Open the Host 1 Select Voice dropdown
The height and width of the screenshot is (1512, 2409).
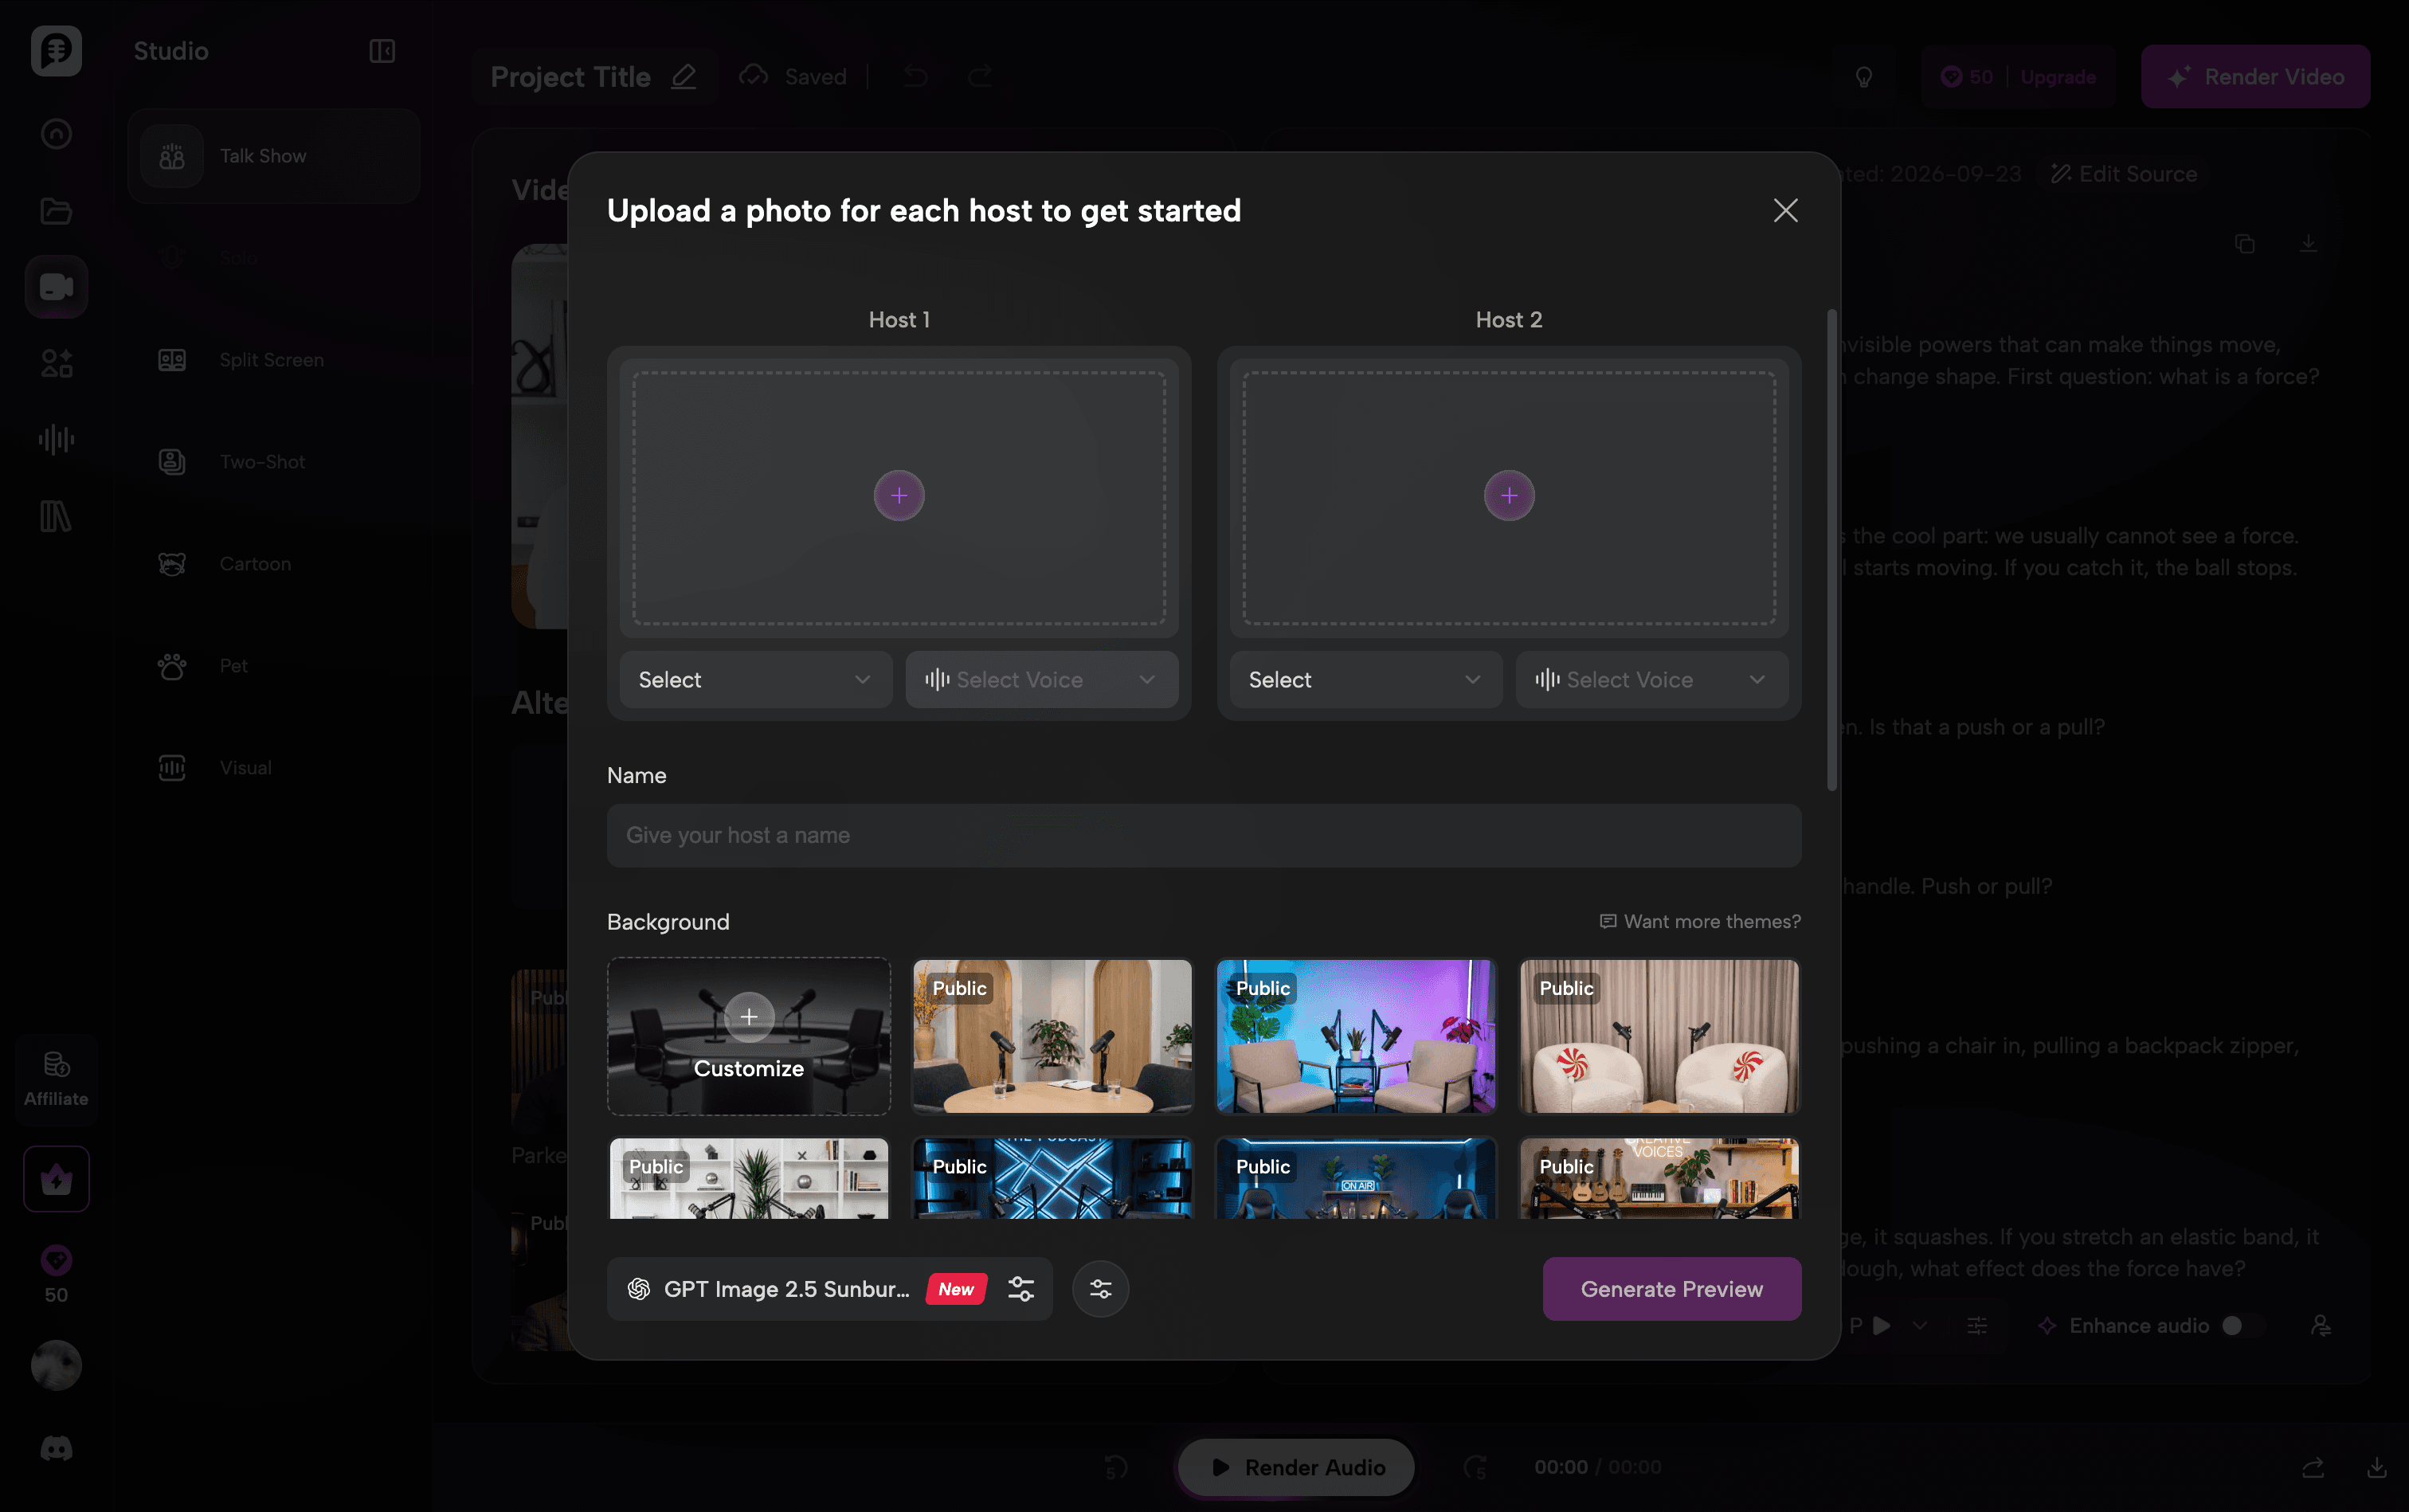[1041, 680]
